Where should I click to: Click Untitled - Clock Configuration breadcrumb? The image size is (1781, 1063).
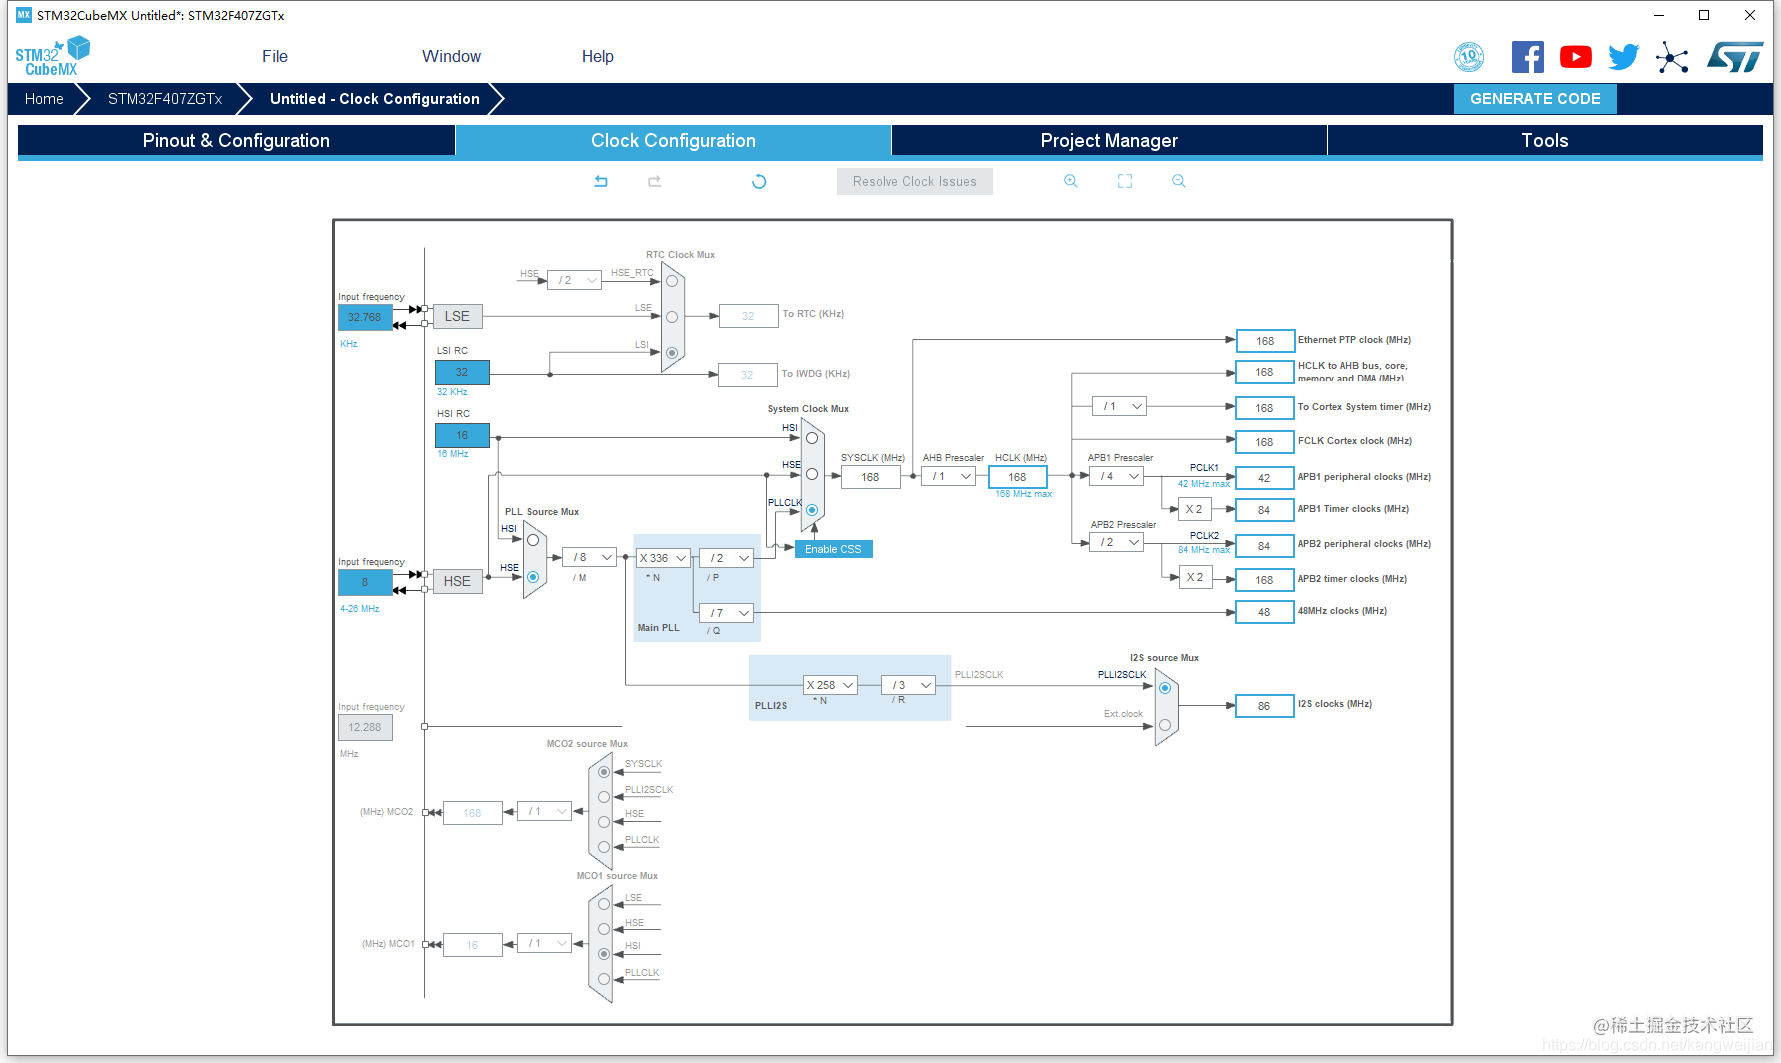(375, 99)
